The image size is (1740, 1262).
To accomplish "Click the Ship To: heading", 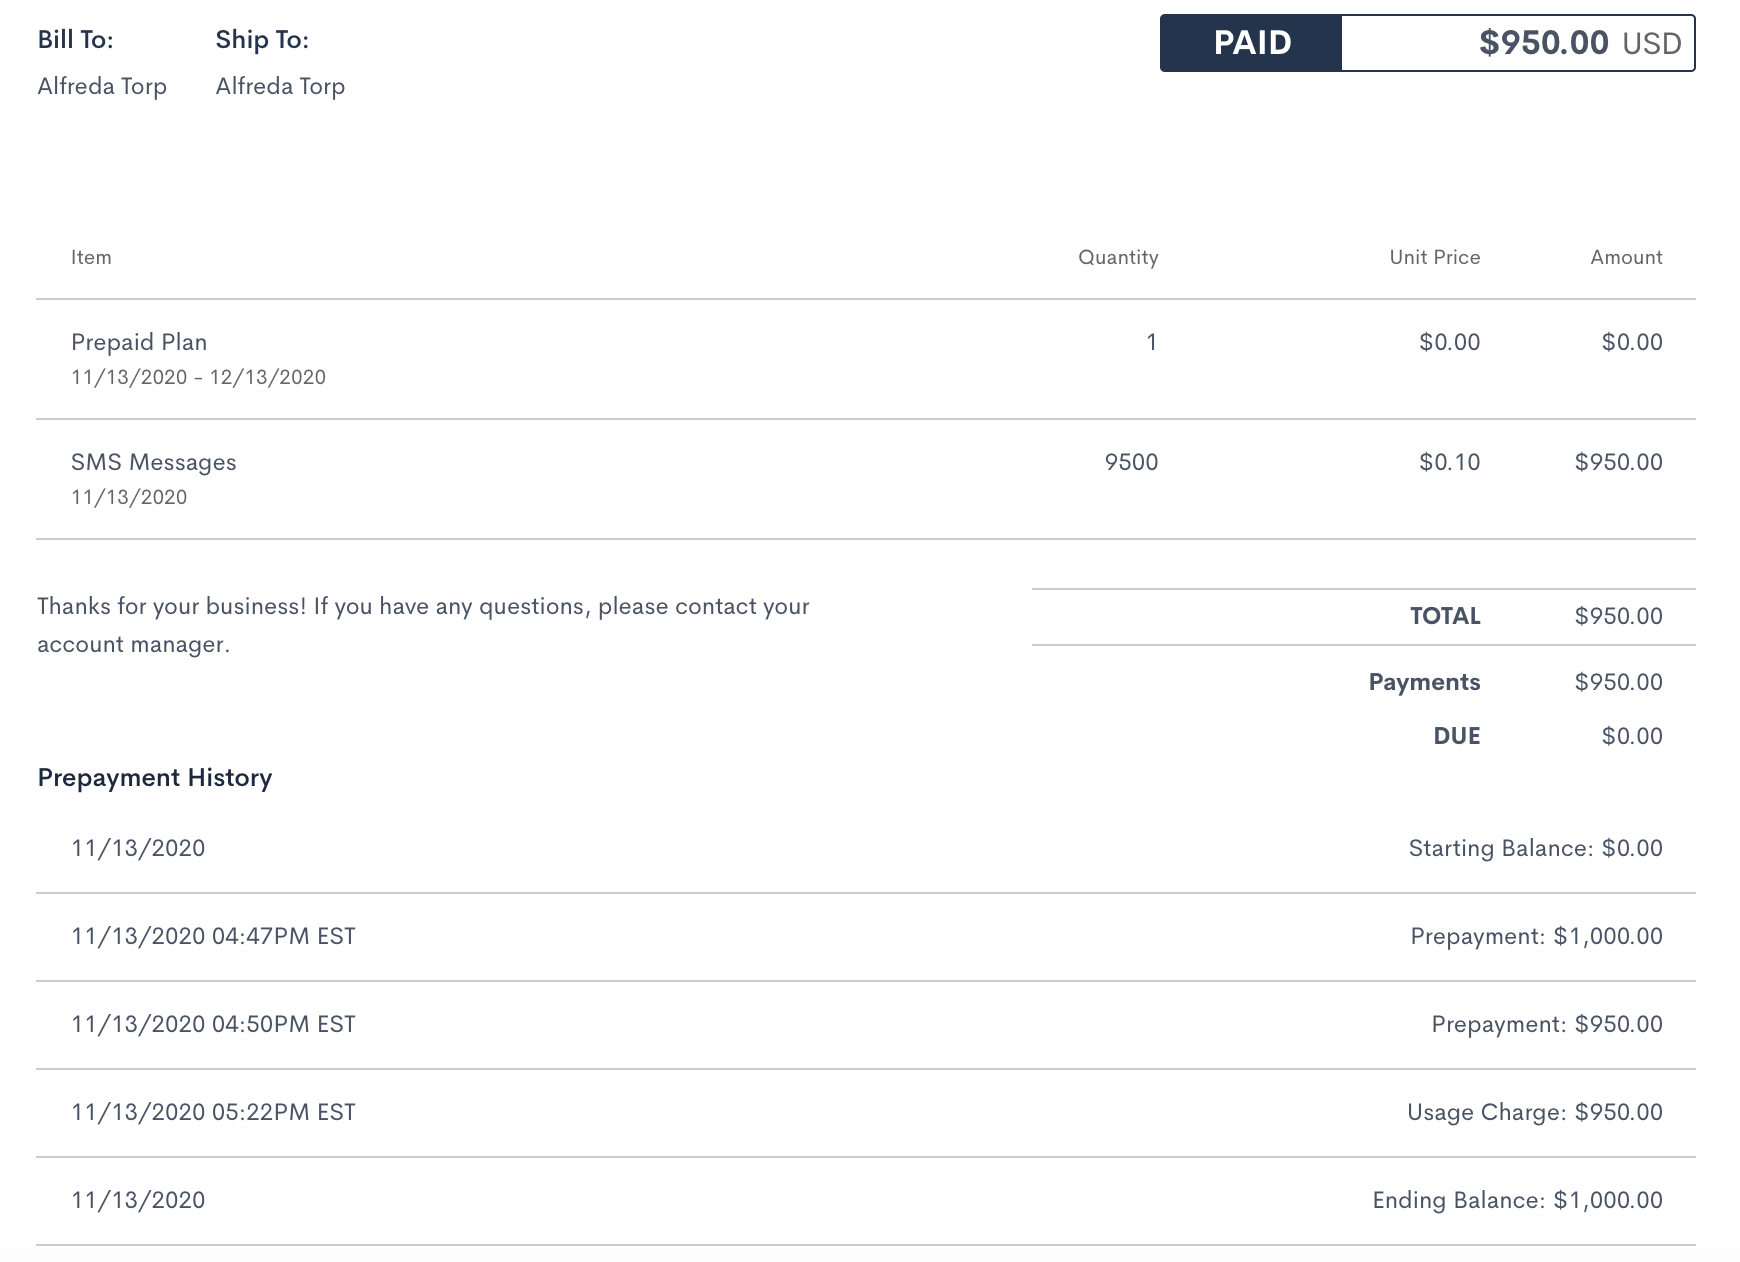I will point(262,40).
